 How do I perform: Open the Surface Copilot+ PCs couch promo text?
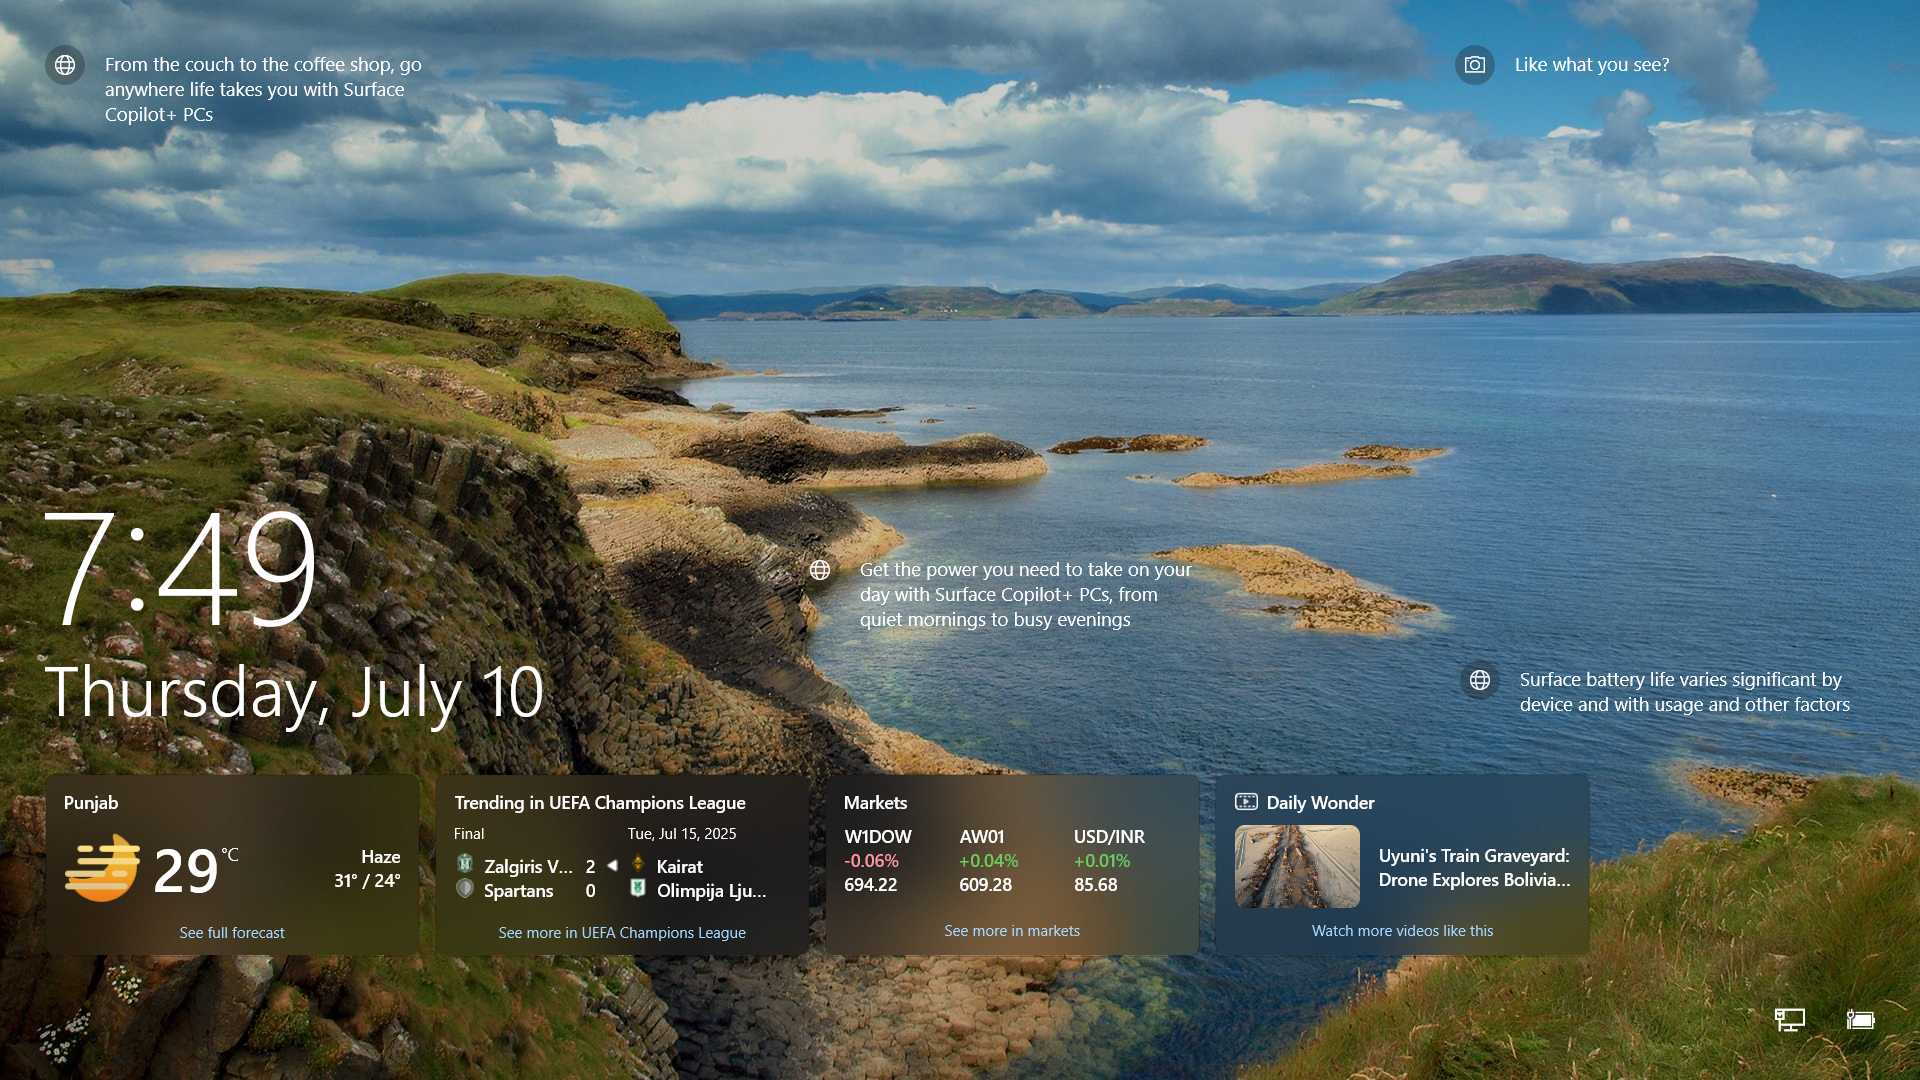coord(263,89)
